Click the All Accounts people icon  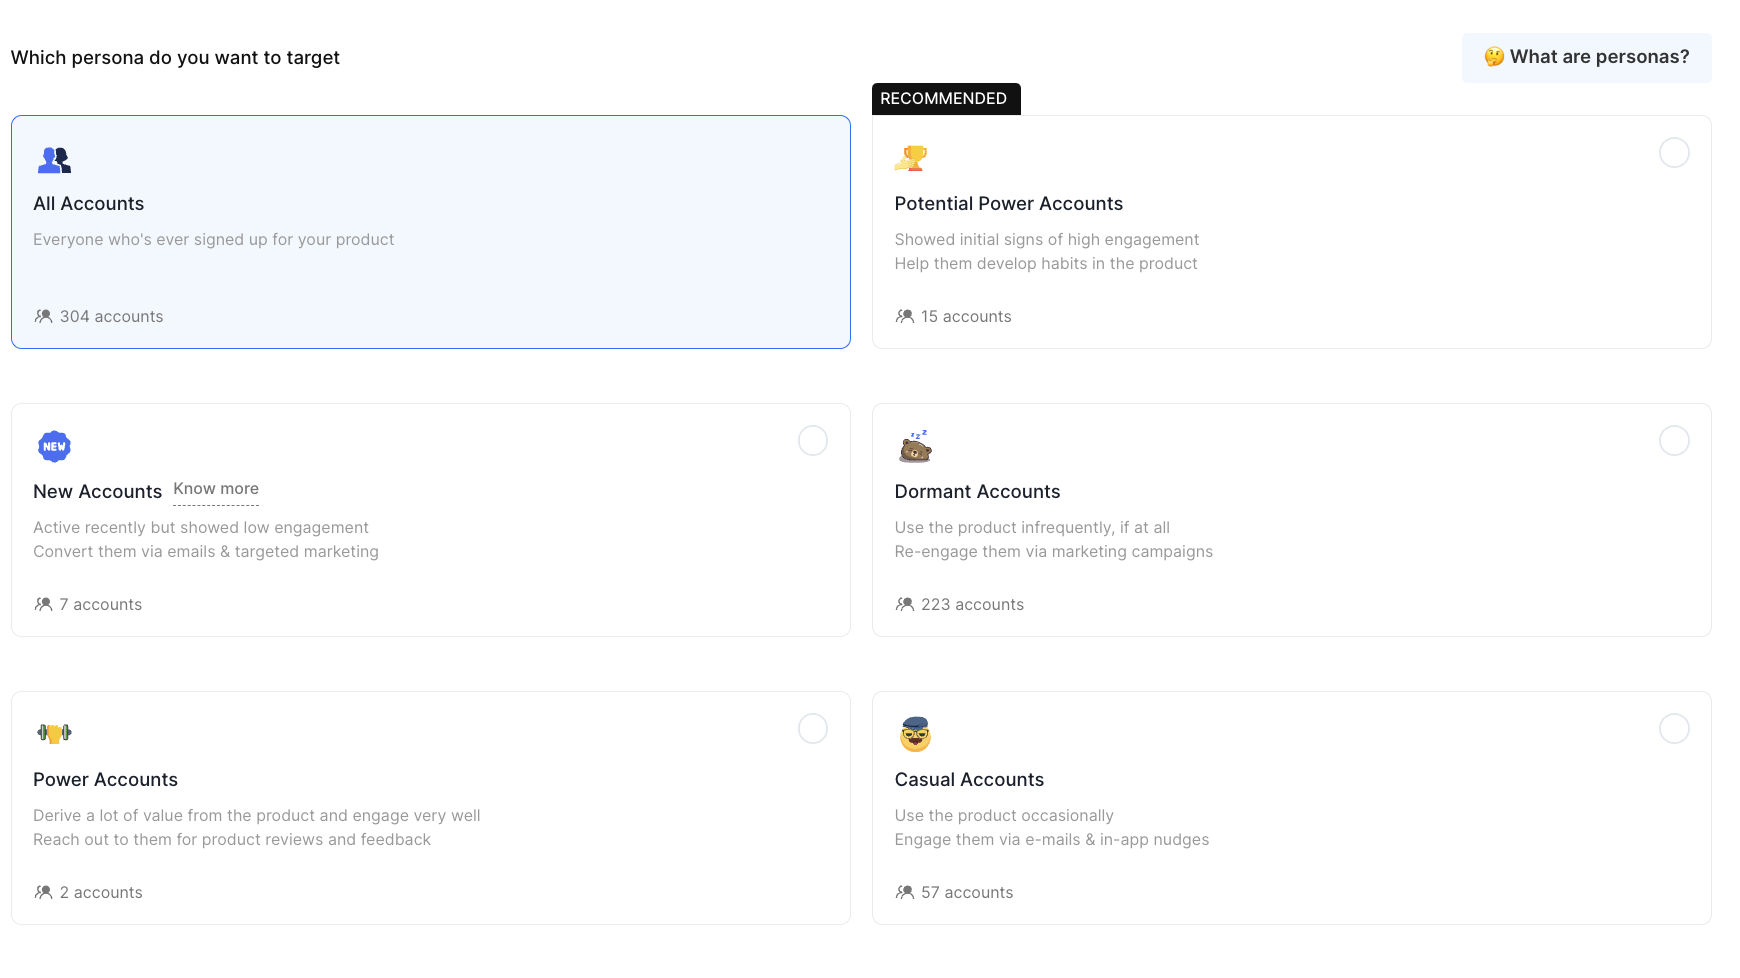(54, 160)
